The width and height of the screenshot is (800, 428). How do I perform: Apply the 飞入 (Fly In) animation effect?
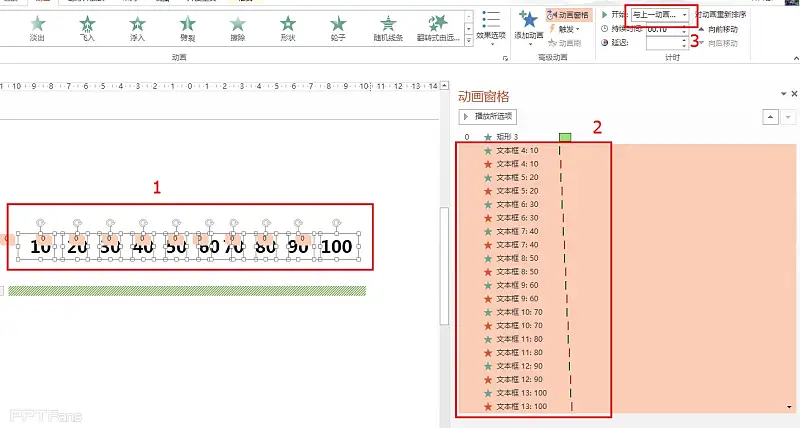(88, 26)
